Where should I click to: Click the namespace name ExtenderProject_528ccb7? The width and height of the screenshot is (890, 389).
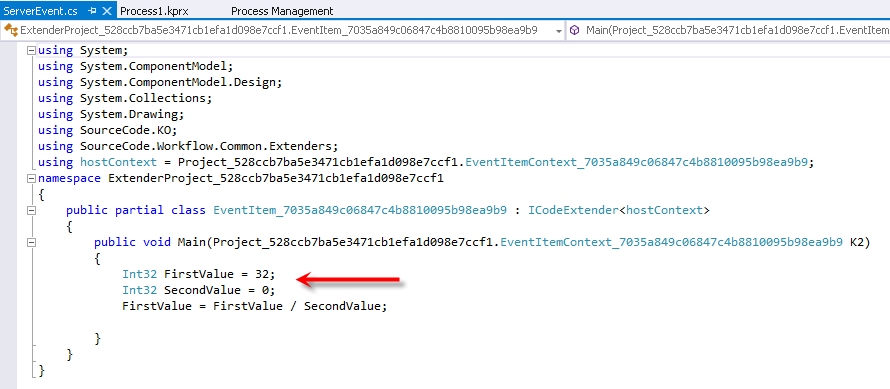275,178
